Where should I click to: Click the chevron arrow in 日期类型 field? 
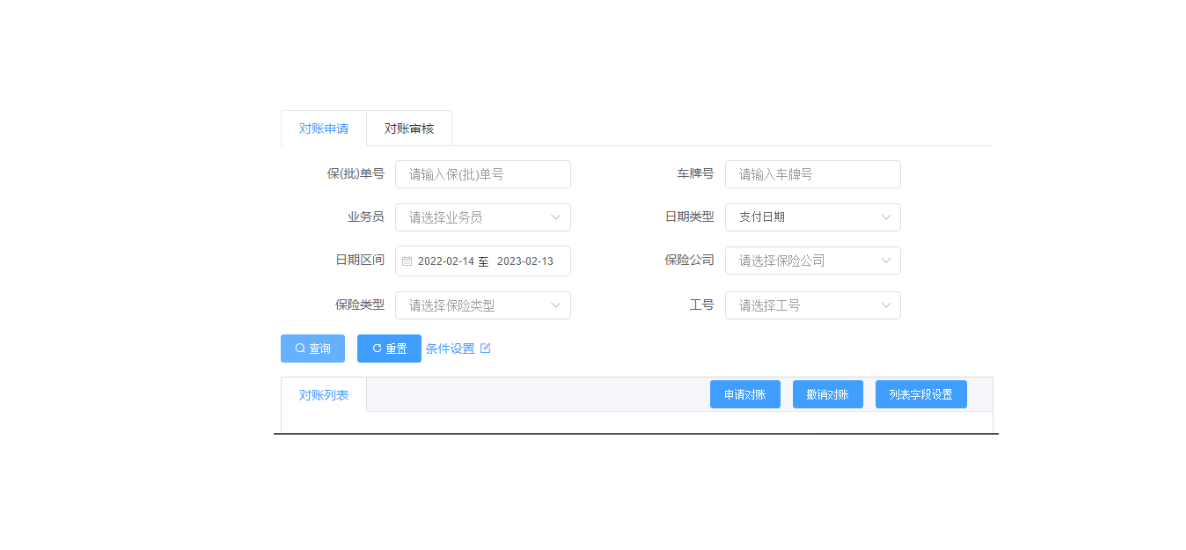[x=886, y=218]
